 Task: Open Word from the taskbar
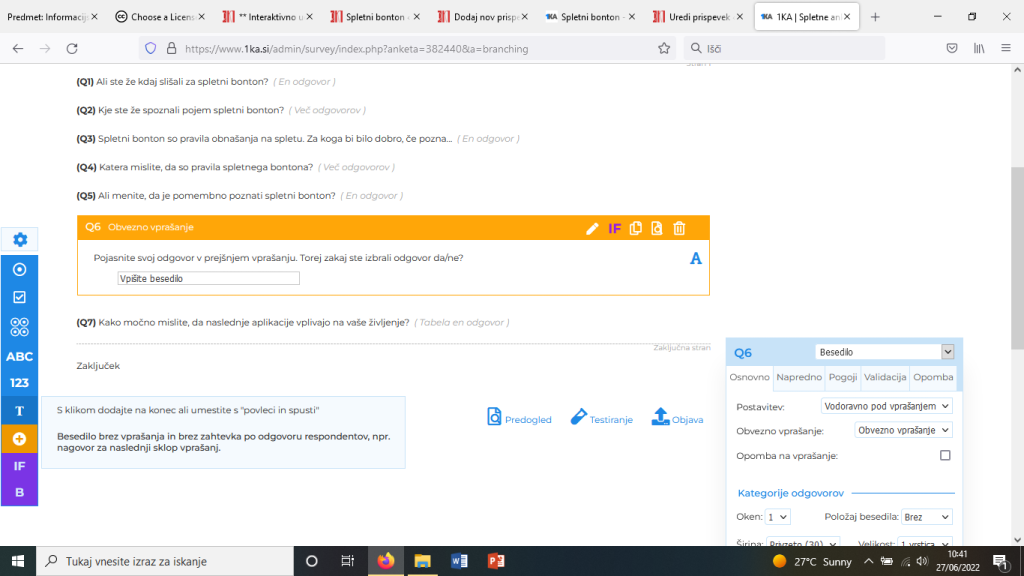[x=459, y=561]
